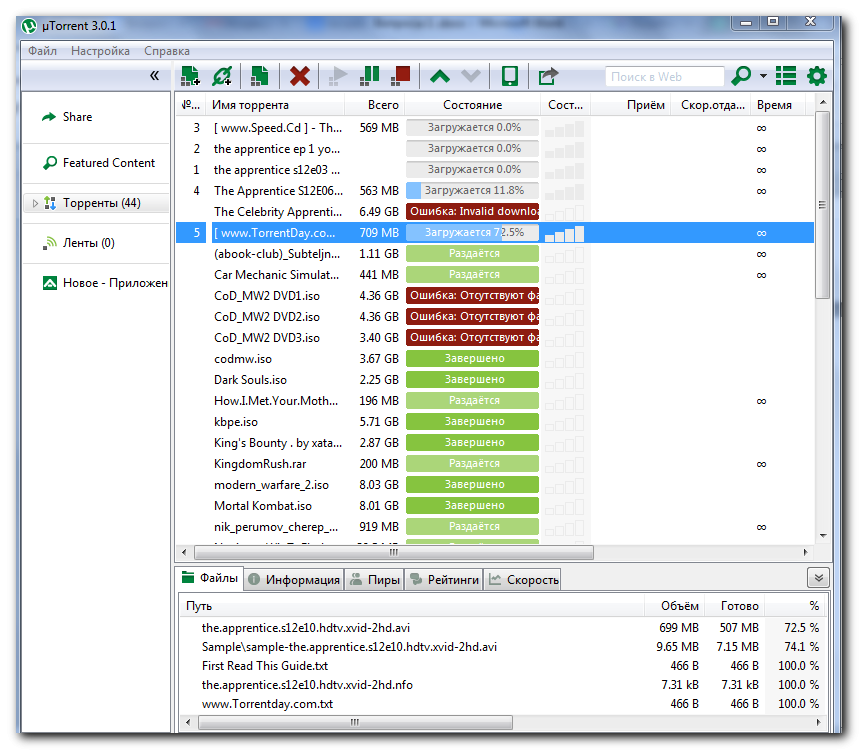859x750 pixels.
Task: Sort by the Всего column header
Action: coord(375,105)
